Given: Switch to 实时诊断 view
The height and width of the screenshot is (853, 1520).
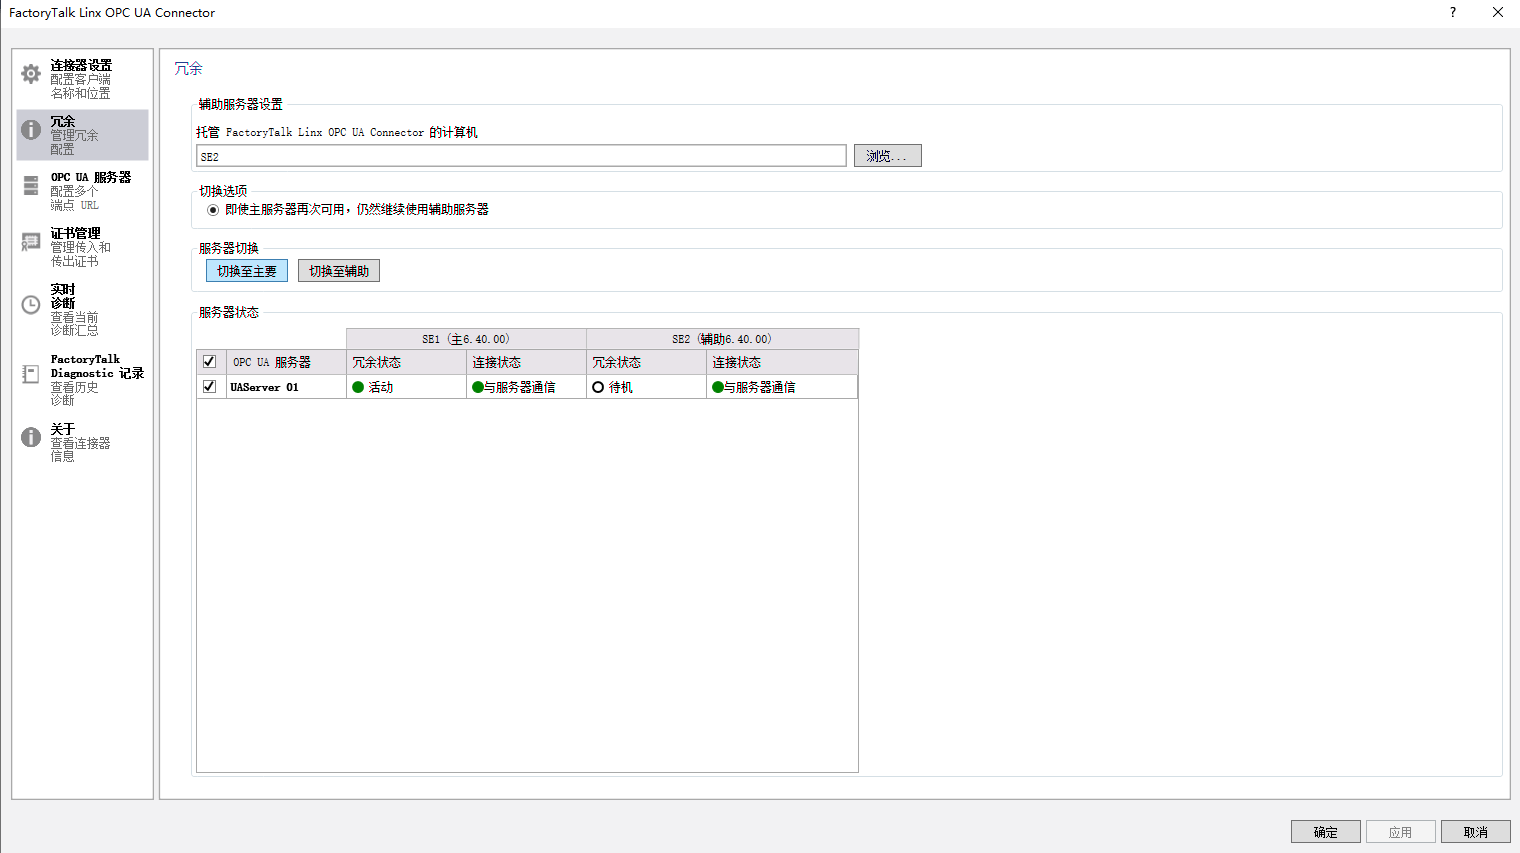Looking at the screenshot, I should click(x=82, y=309).
